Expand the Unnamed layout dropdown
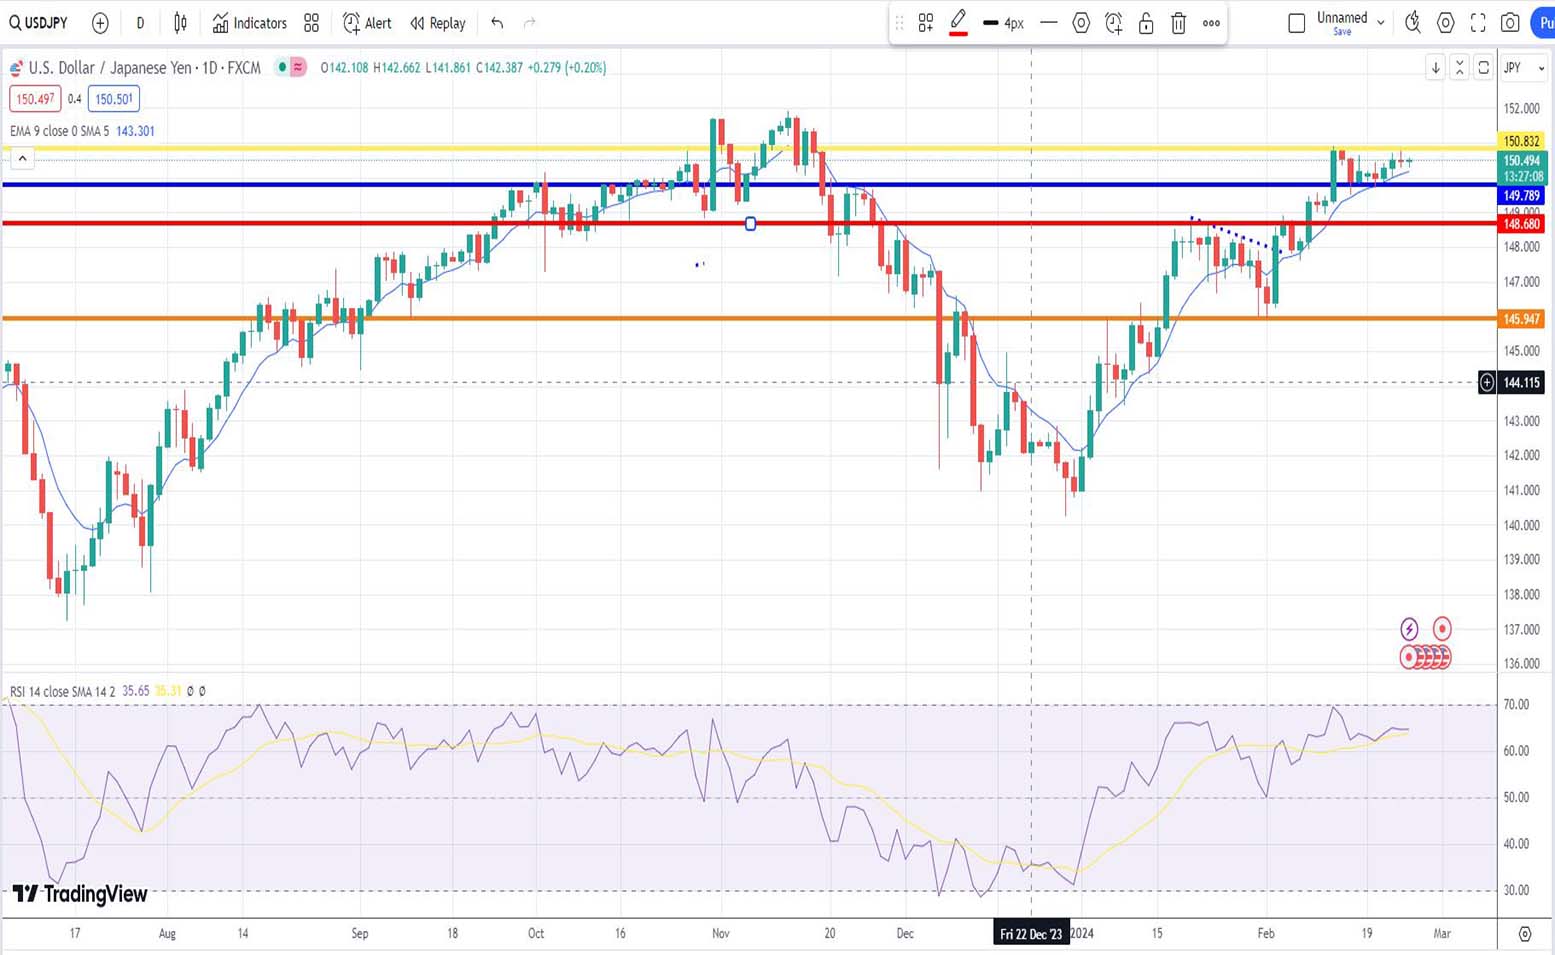Screen dimensions: 1555x955 1381,22
